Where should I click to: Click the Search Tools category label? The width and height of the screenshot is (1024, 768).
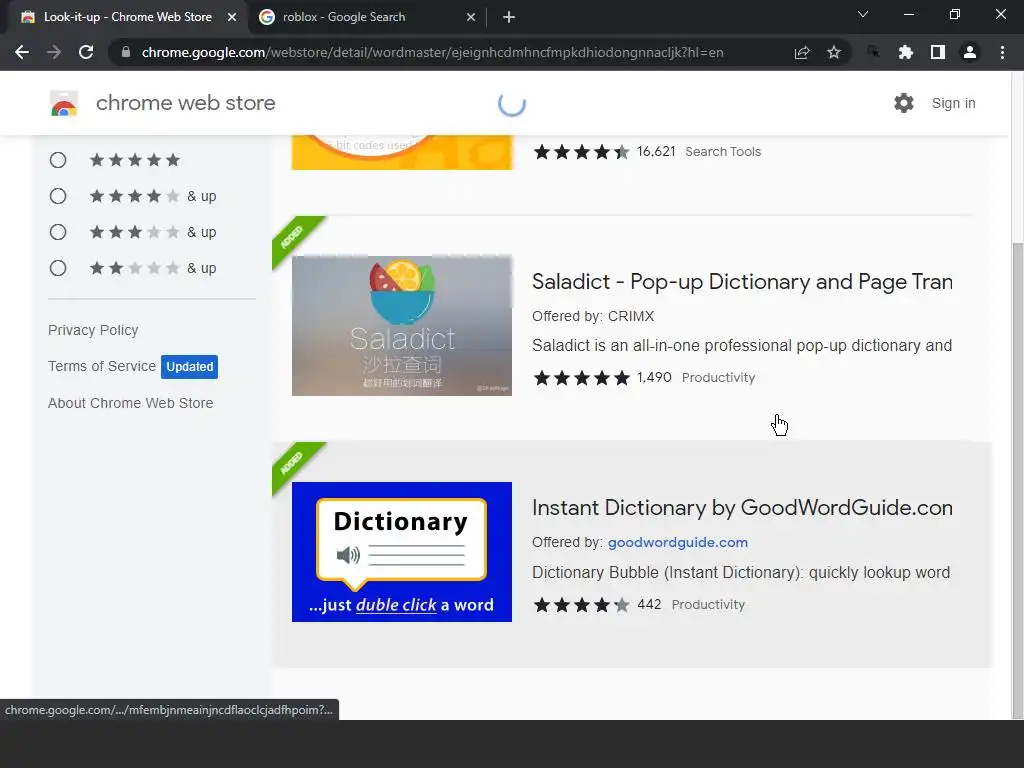pos(723,152)
